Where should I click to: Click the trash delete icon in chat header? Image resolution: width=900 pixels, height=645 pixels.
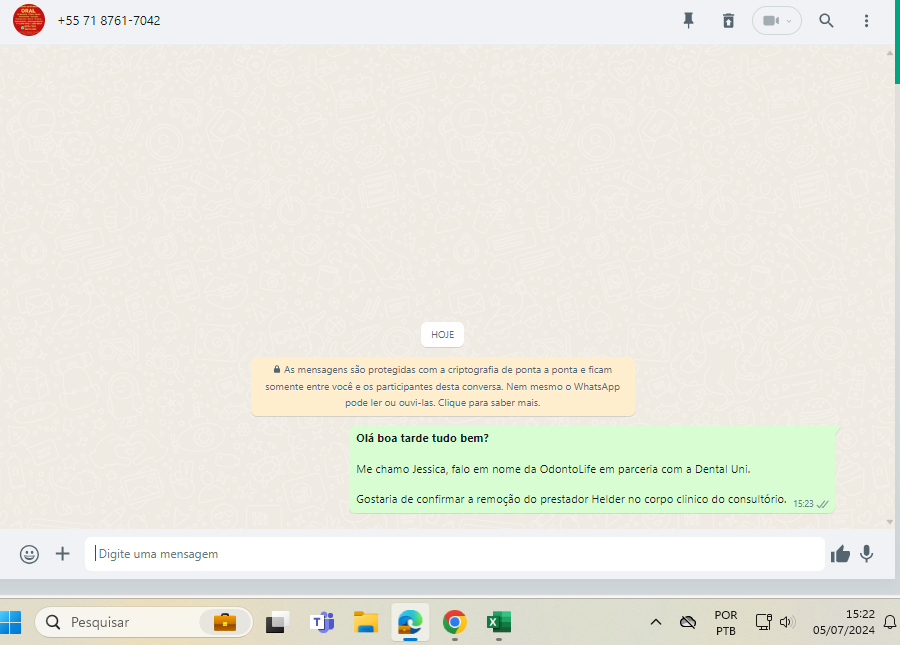[x=728, y=21]
